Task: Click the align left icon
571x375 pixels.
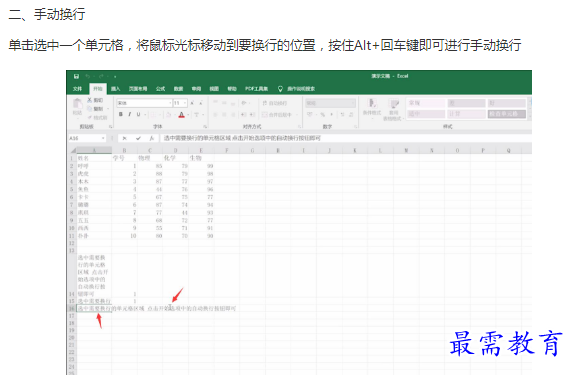Action: 216,115
